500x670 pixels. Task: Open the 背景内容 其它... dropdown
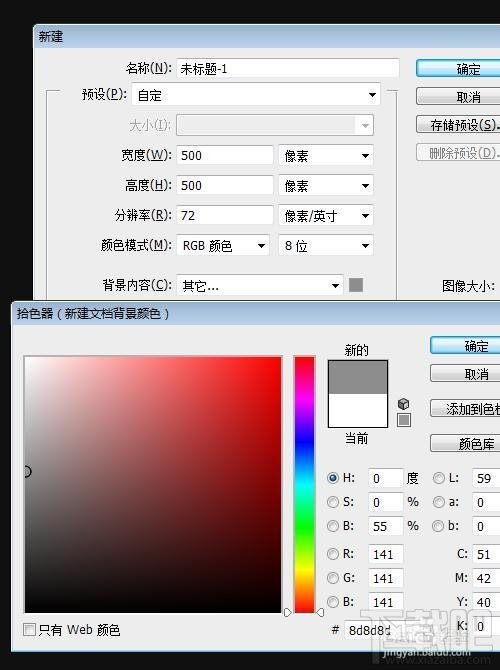[260, 285]
